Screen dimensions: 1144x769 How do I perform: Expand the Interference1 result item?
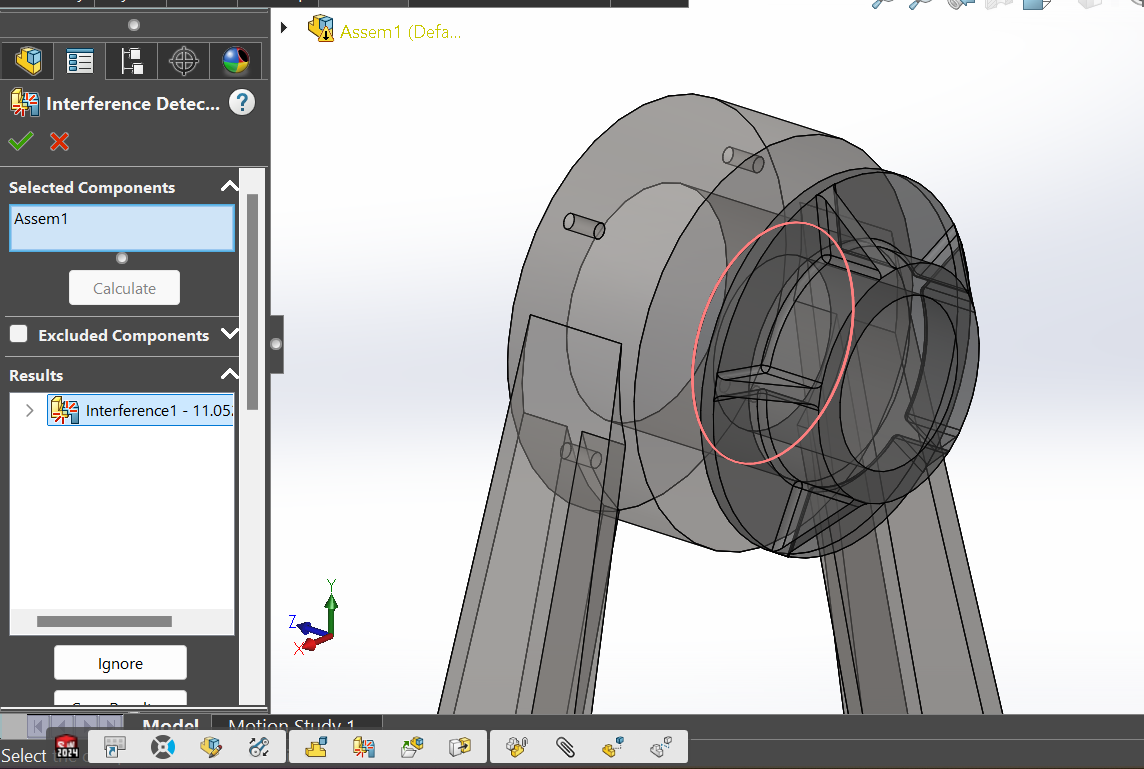pyautogui.click(x=29, y=410)
